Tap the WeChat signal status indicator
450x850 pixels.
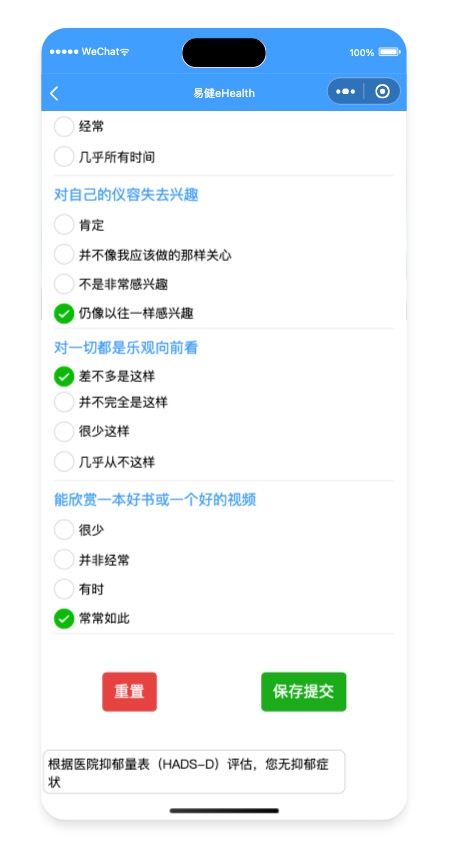pos(89,52)
